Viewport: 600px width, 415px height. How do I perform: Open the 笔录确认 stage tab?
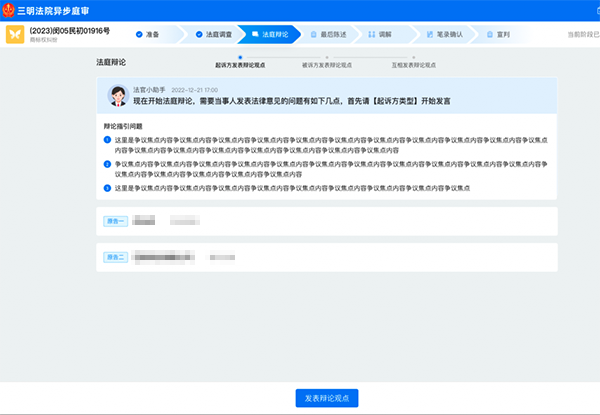point(449,34)
